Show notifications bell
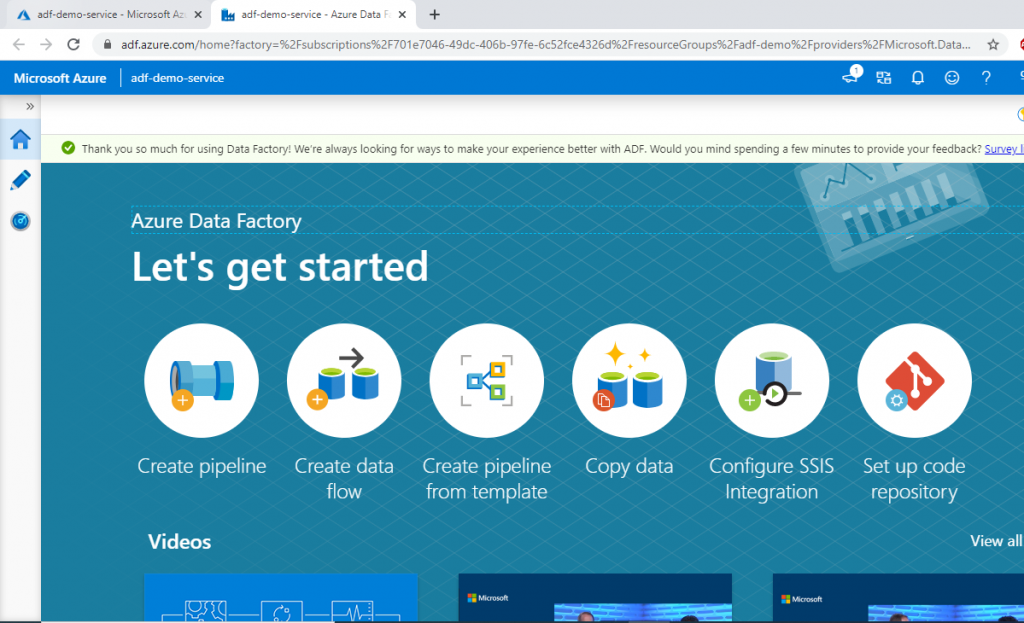Screen dimensions: 1024x623 point(918,78)
